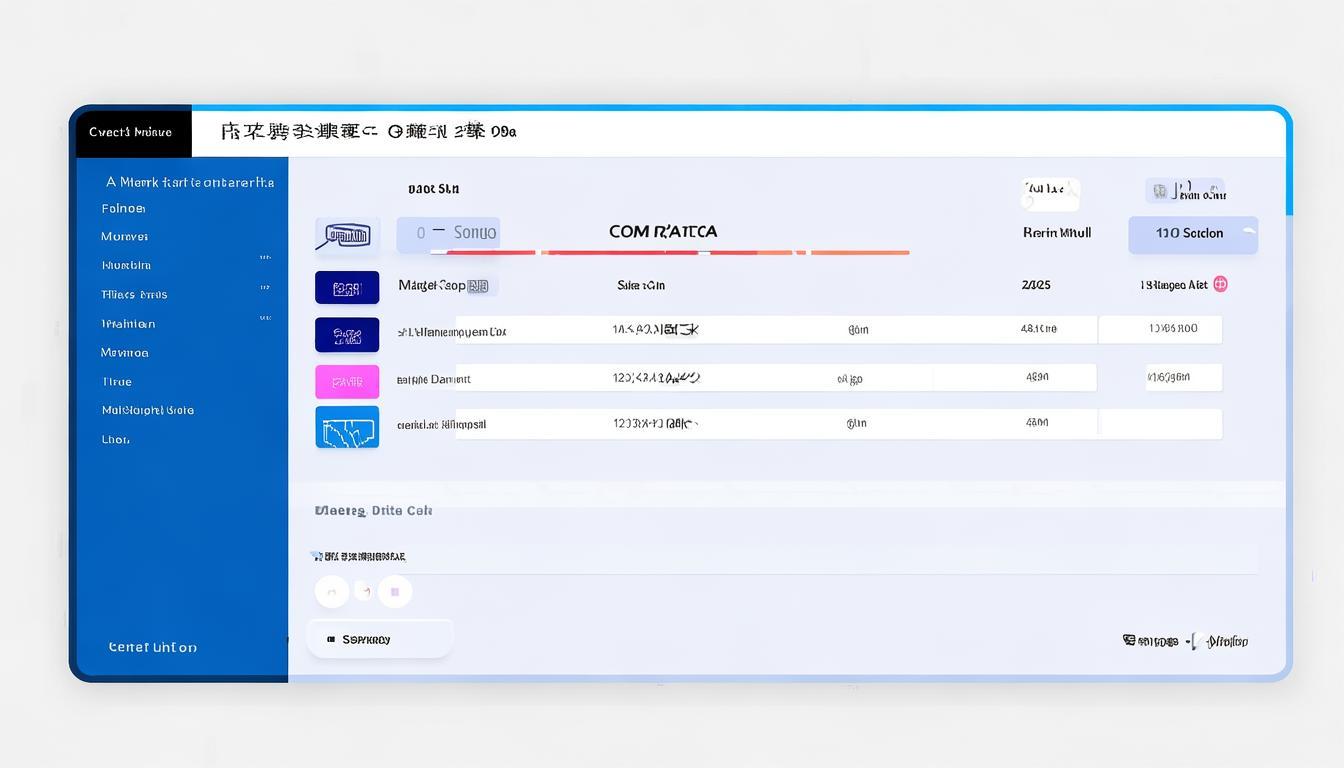The width and height of the screenshot is (1344, 768).
Task: Select the black Cvect3 tab at top-left
Action: (x=134, y=132)
